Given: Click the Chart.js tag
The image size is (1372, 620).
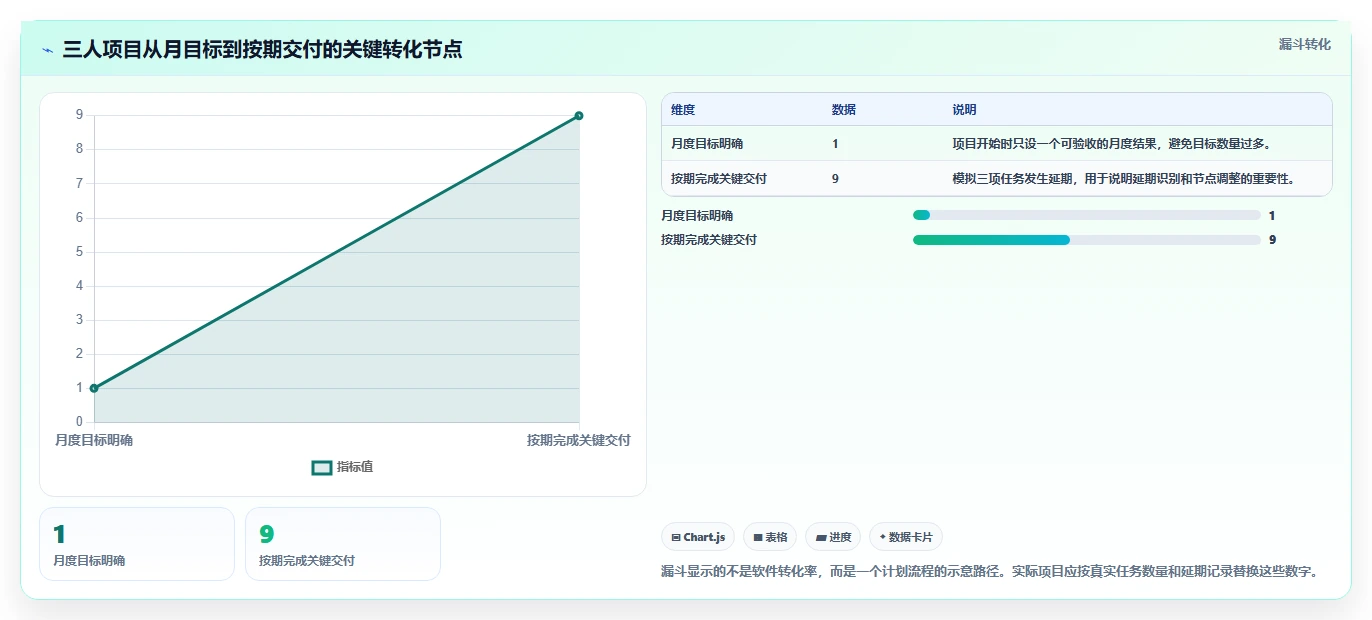Looking at the screenshot, I should point(698,537).
